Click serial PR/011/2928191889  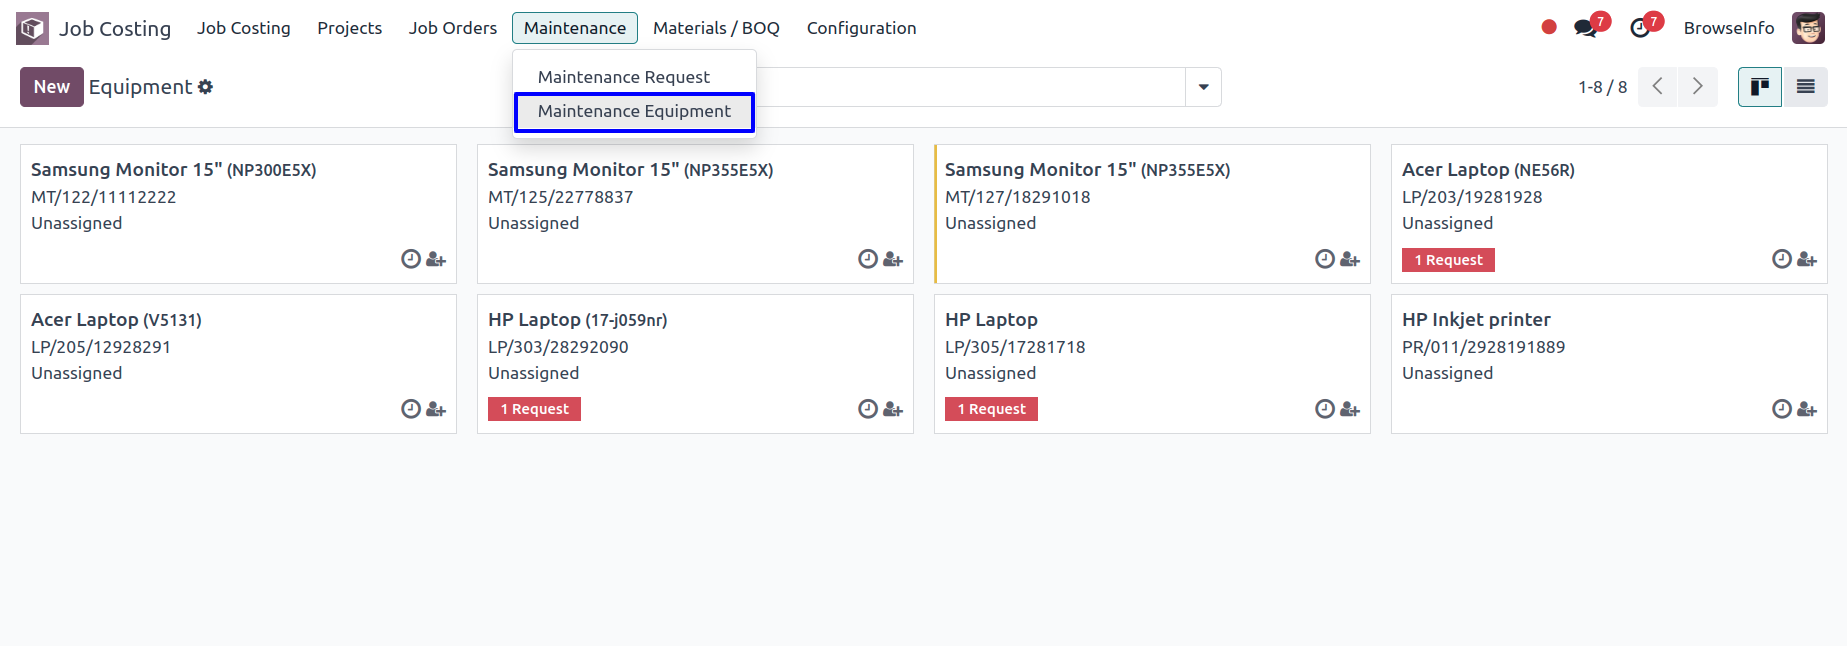point(1484,347)
